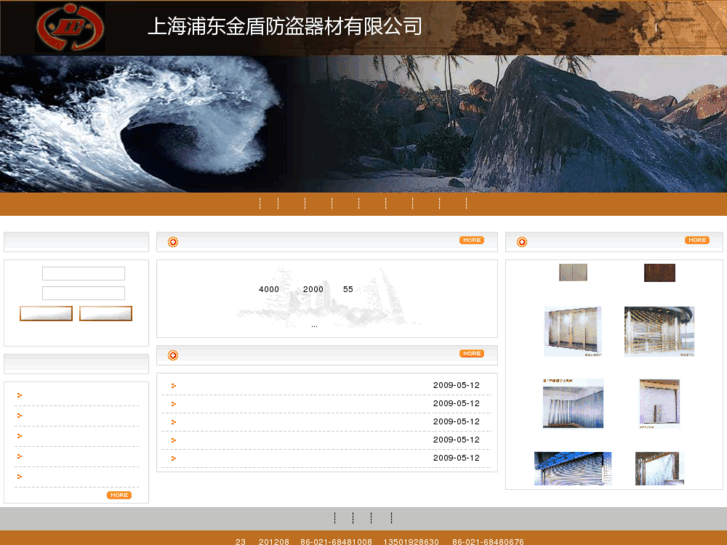Open MORE at the bottom of the left list
This screenshot has width=727, height=545.
coord(119,495)
